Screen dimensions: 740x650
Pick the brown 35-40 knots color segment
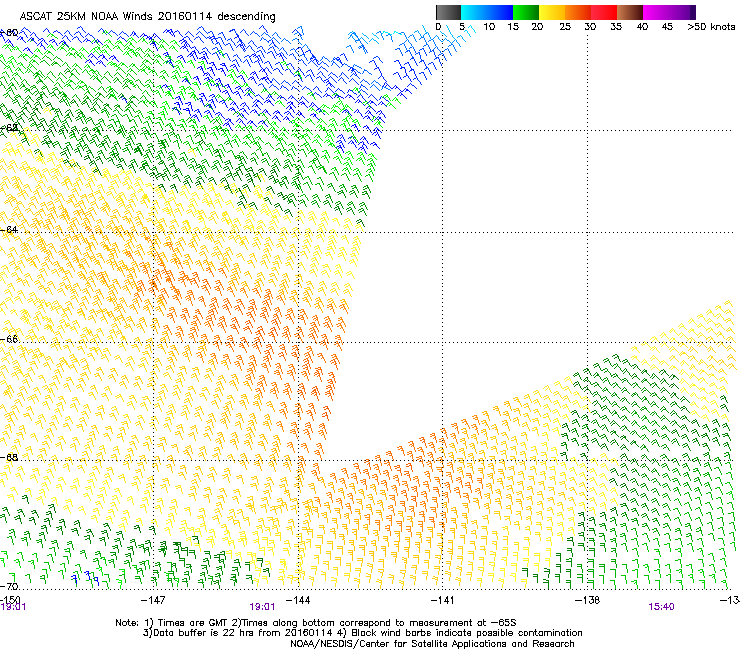pos(630,12)
